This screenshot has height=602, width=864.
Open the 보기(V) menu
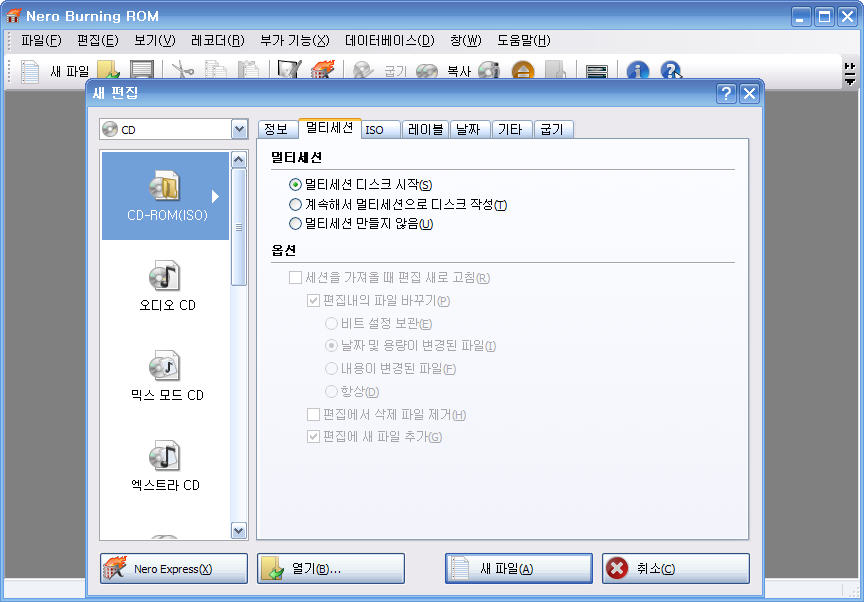pos(155,40)
